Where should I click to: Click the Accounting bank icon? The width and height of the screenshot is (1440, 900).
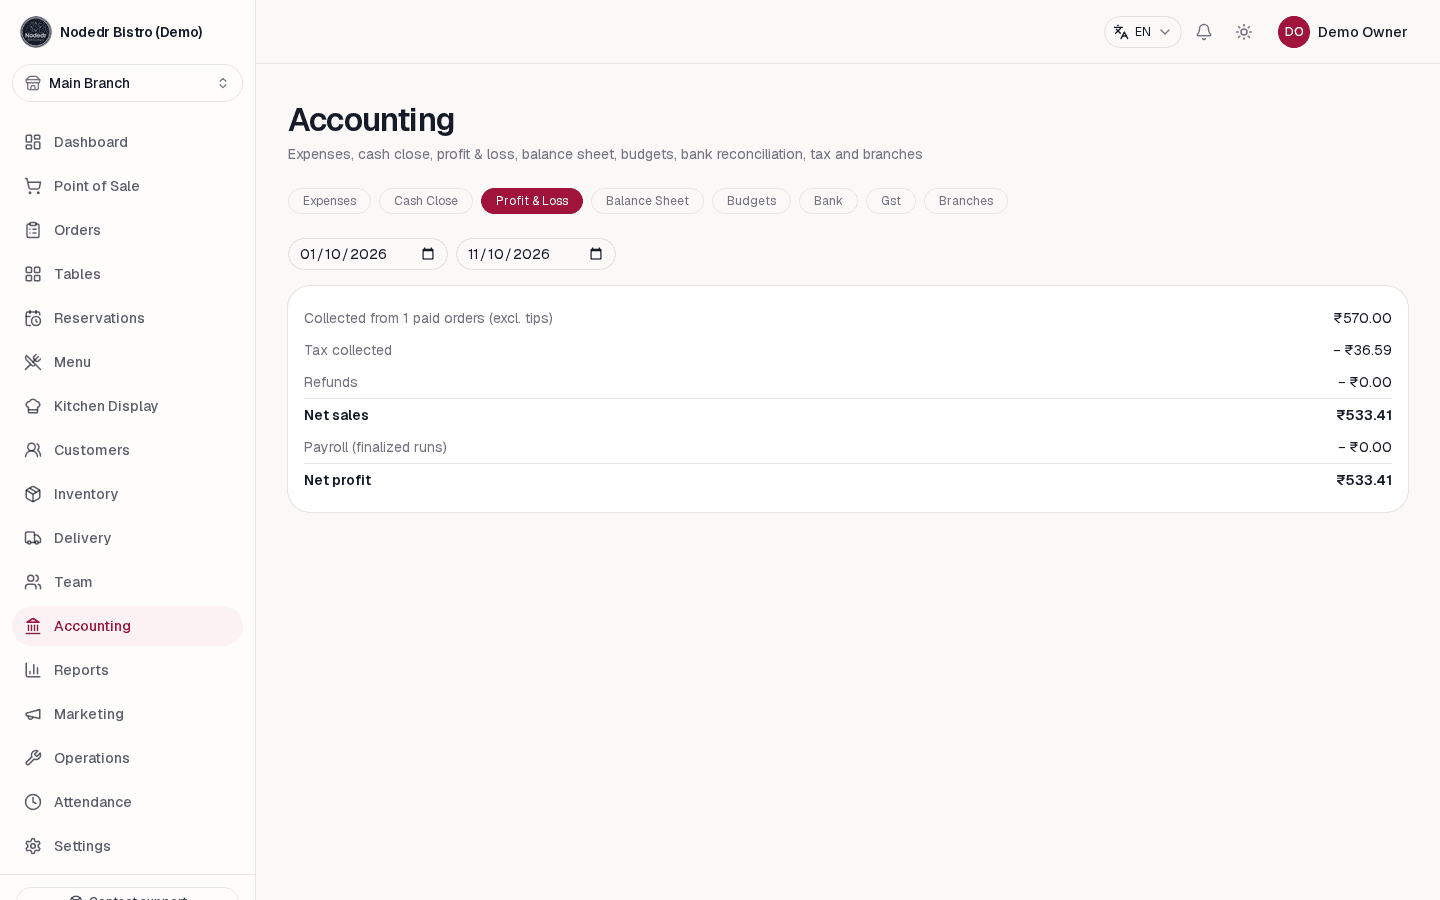point(33,626)
